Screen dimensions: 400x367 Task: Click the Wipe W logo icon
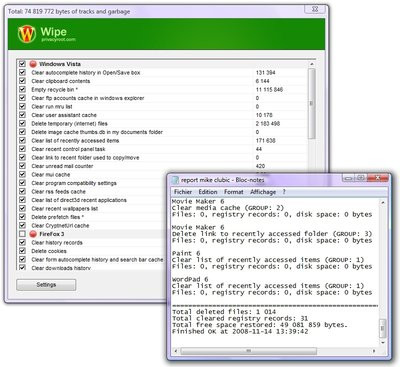27,34
